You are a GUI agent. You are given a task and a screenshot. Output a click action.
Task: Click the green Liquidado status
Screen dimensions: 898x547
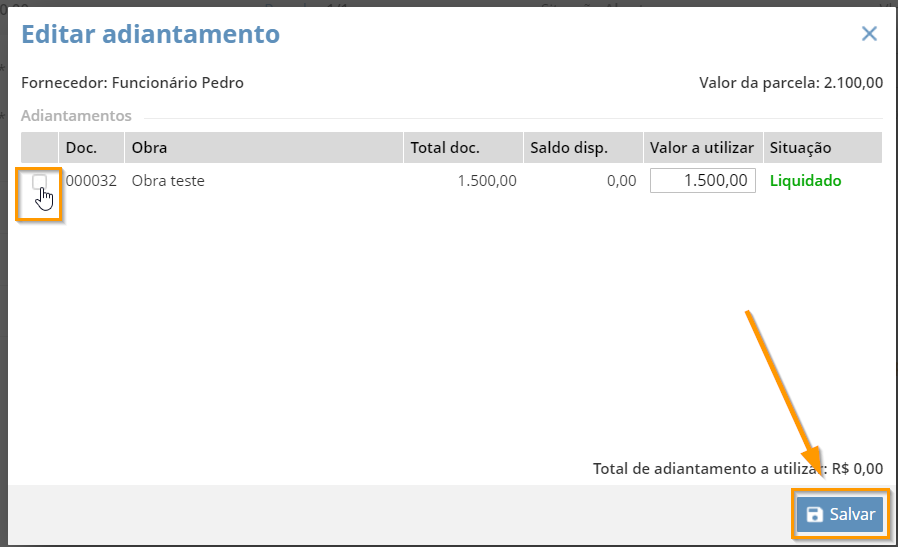(x=805, y=181)
